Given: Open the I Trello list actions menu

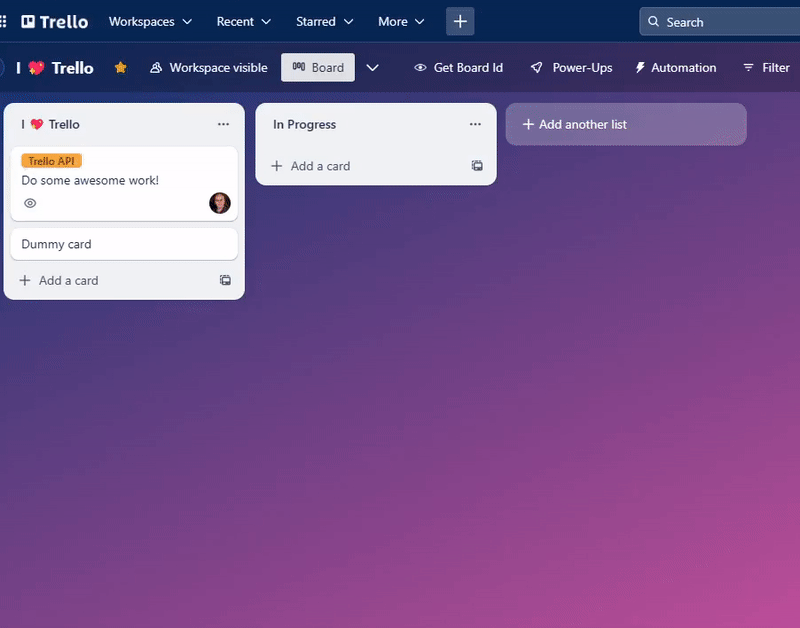Looking at the screenshot, I should (x=223, y=124).
